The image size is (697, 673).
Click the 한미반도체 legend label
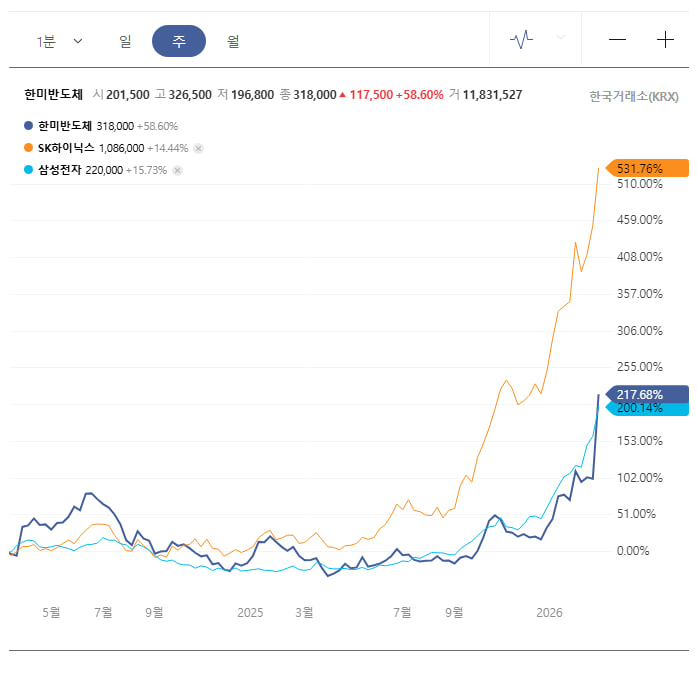point(64,126)
